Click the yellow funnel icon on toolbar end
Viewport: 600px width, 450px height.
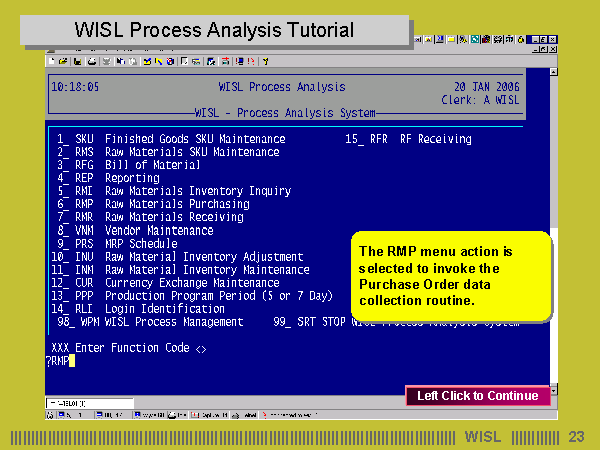click(x=266, y=61)
